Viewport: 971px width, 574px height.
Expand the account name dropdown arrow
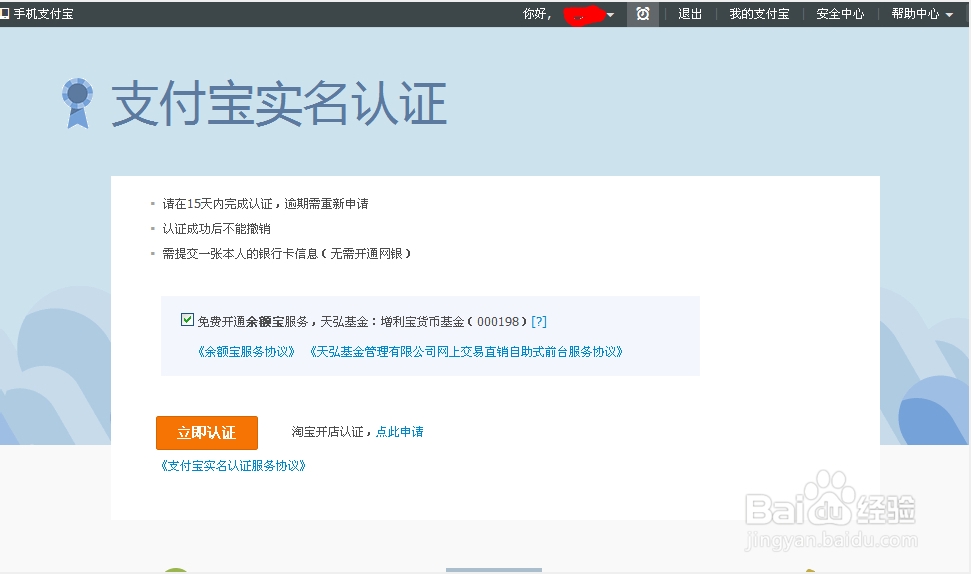click(611, 15)
